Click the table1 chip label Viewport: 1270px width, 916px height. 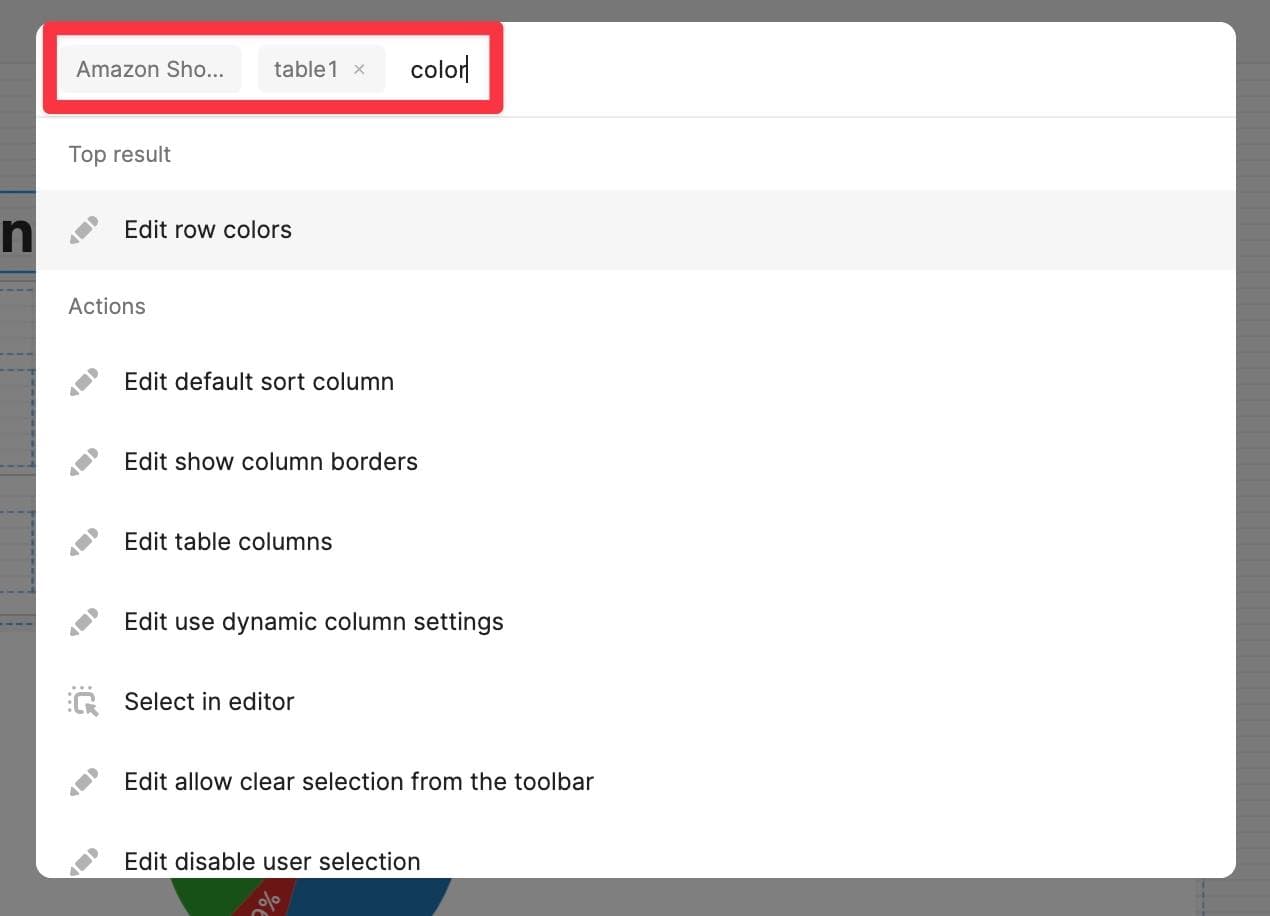(x=305, y=69)
